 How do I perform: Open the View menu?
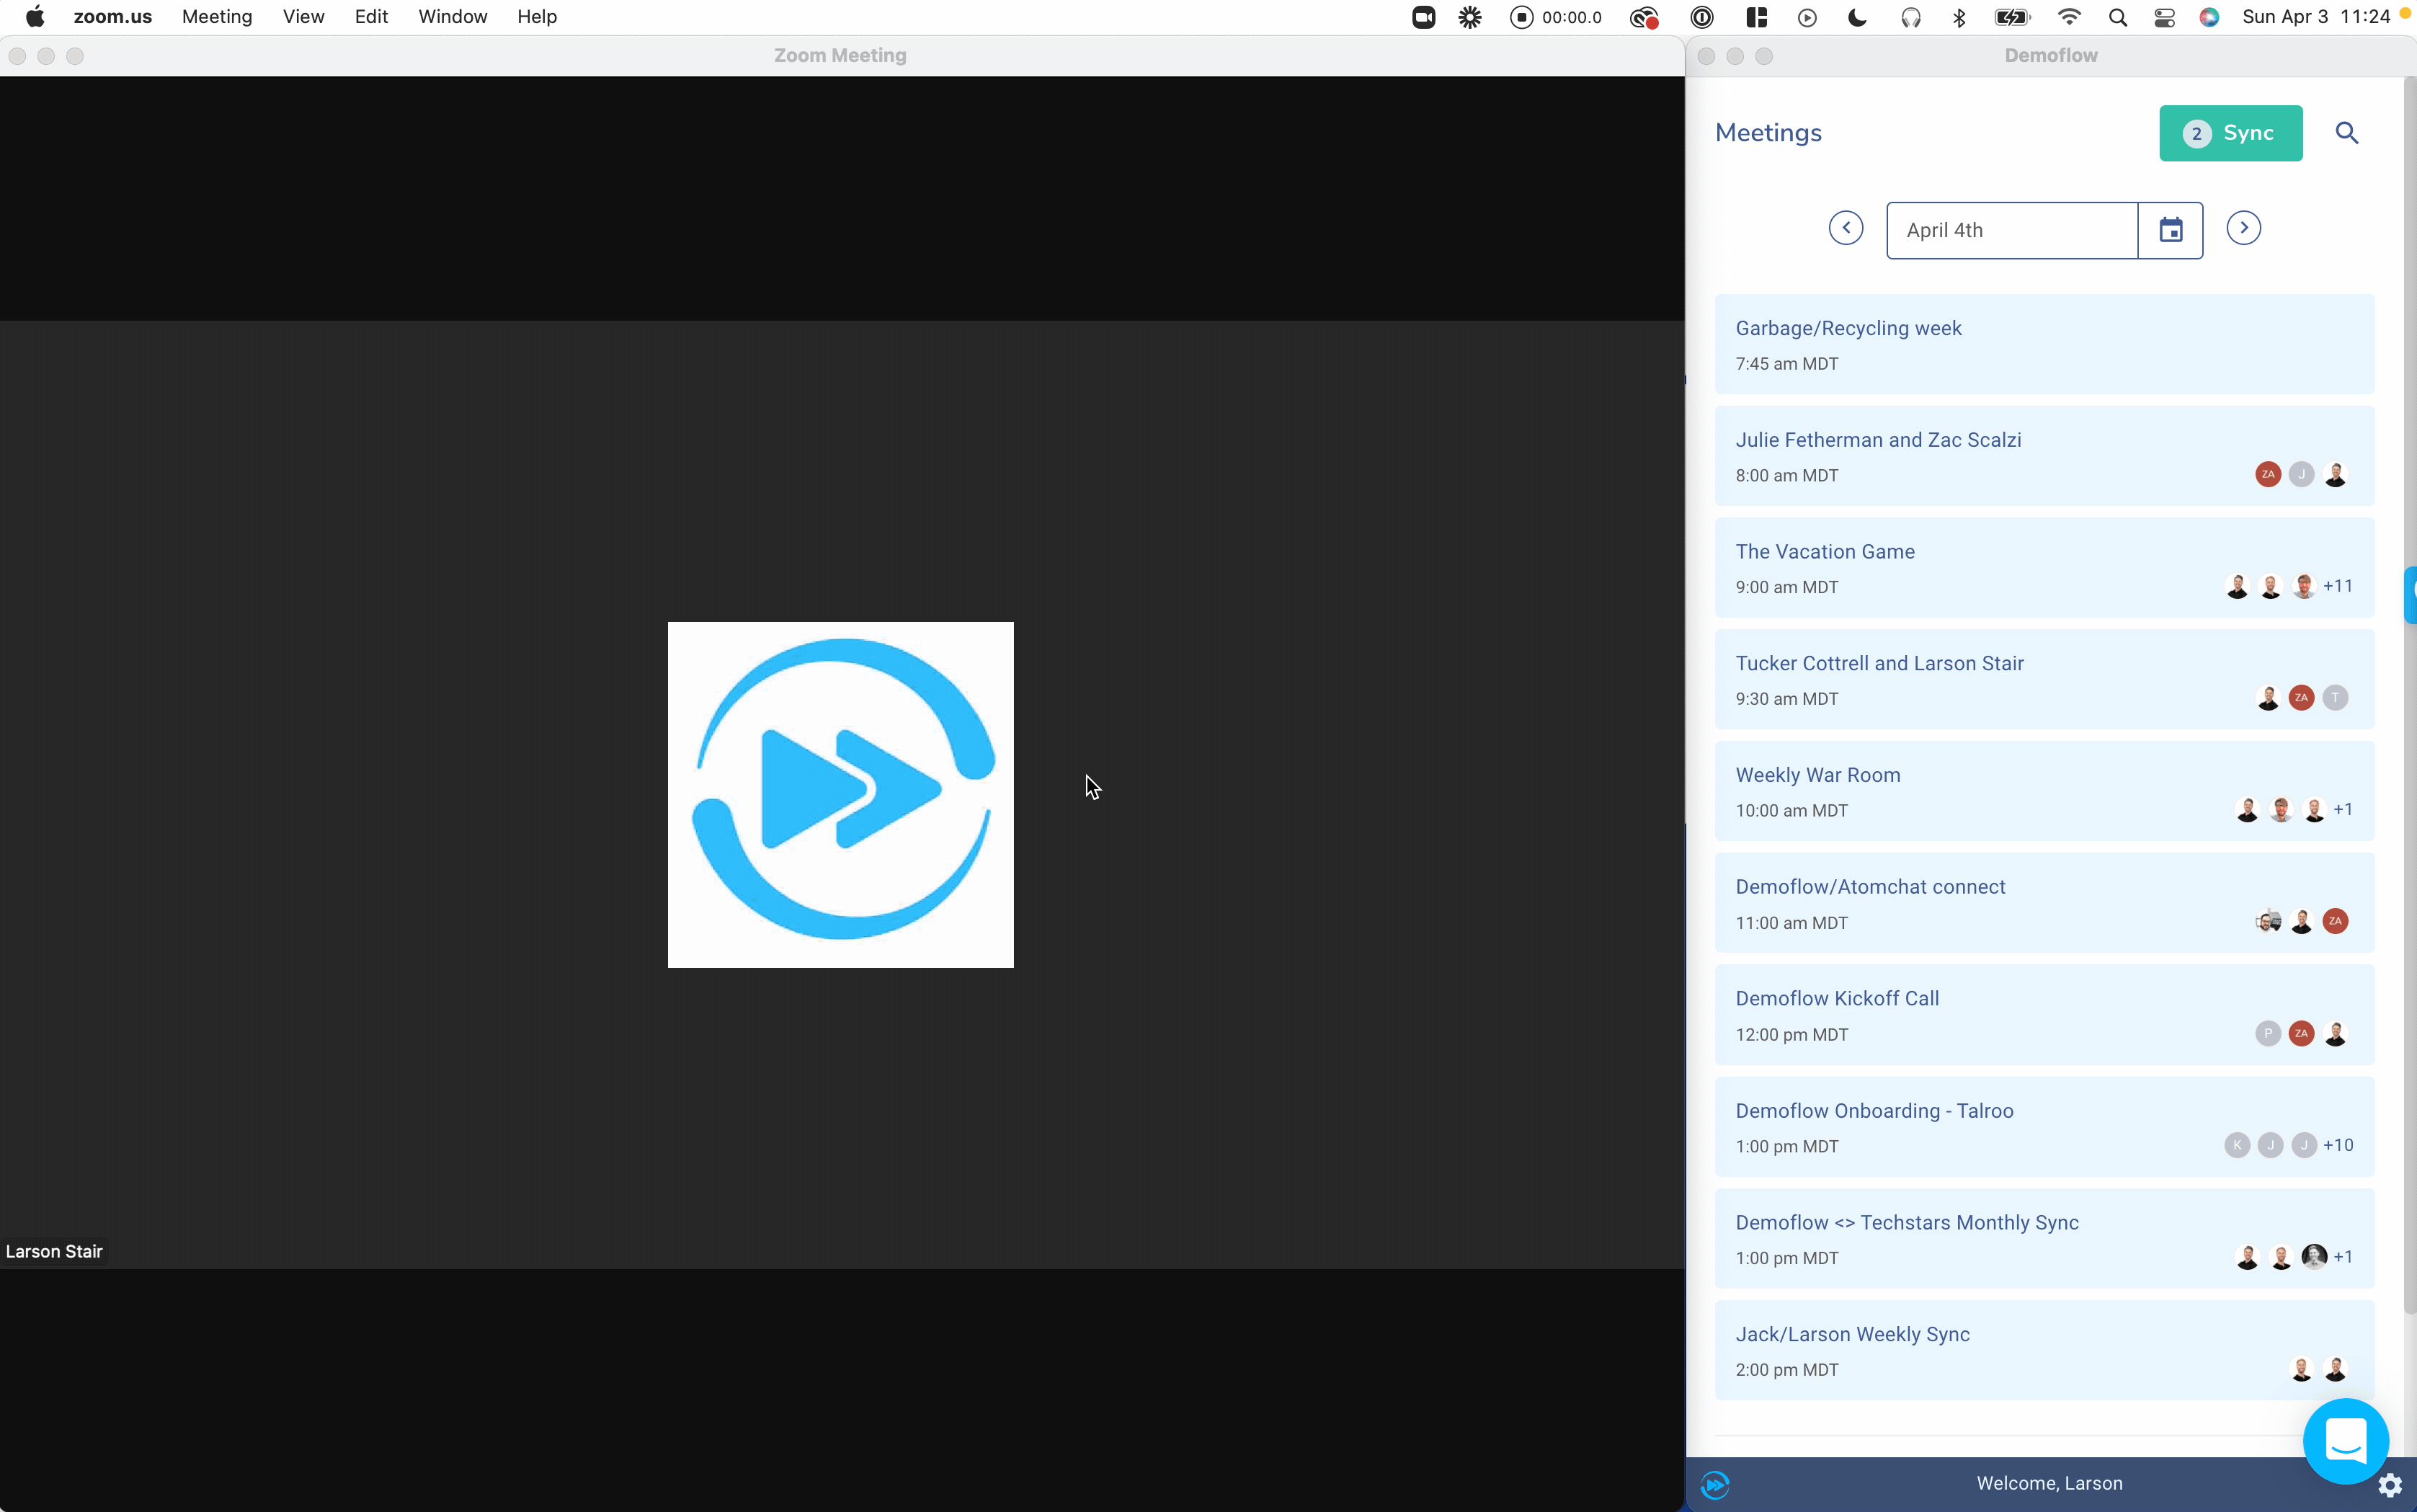pyautogui.click(x=303, y=17)
